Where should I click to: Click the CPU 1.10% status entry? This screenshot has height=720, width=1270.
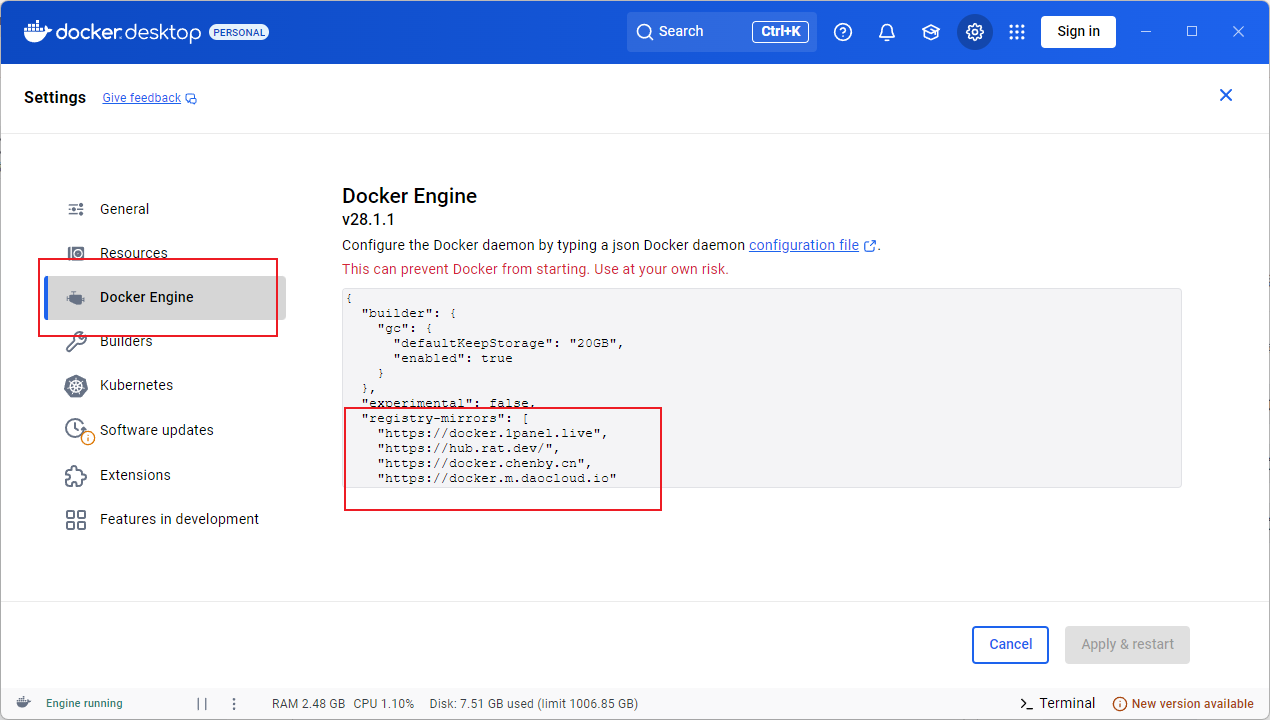coord(383,704)
